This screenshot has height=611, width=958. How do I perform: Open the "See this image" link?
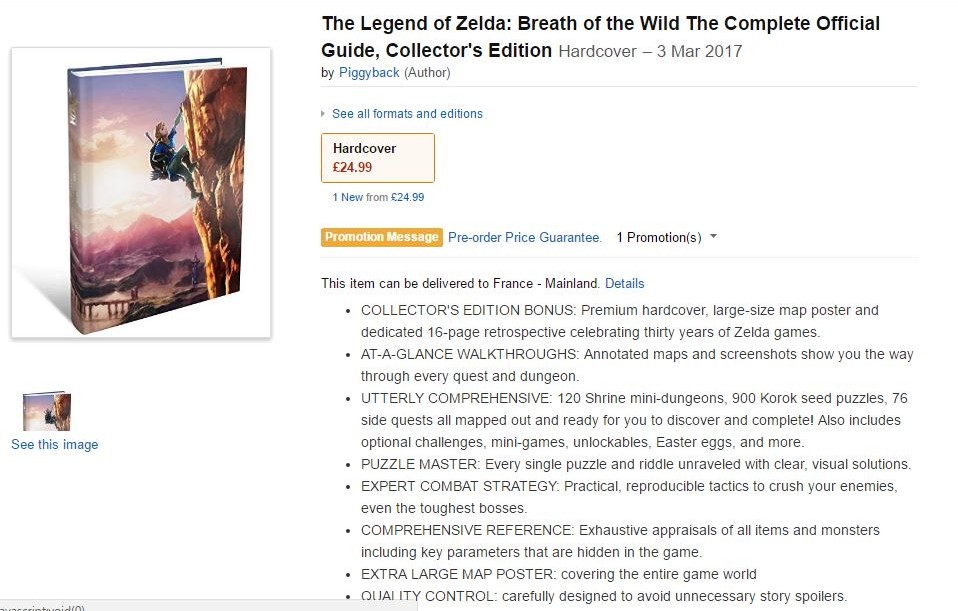(x=54, y=445)
